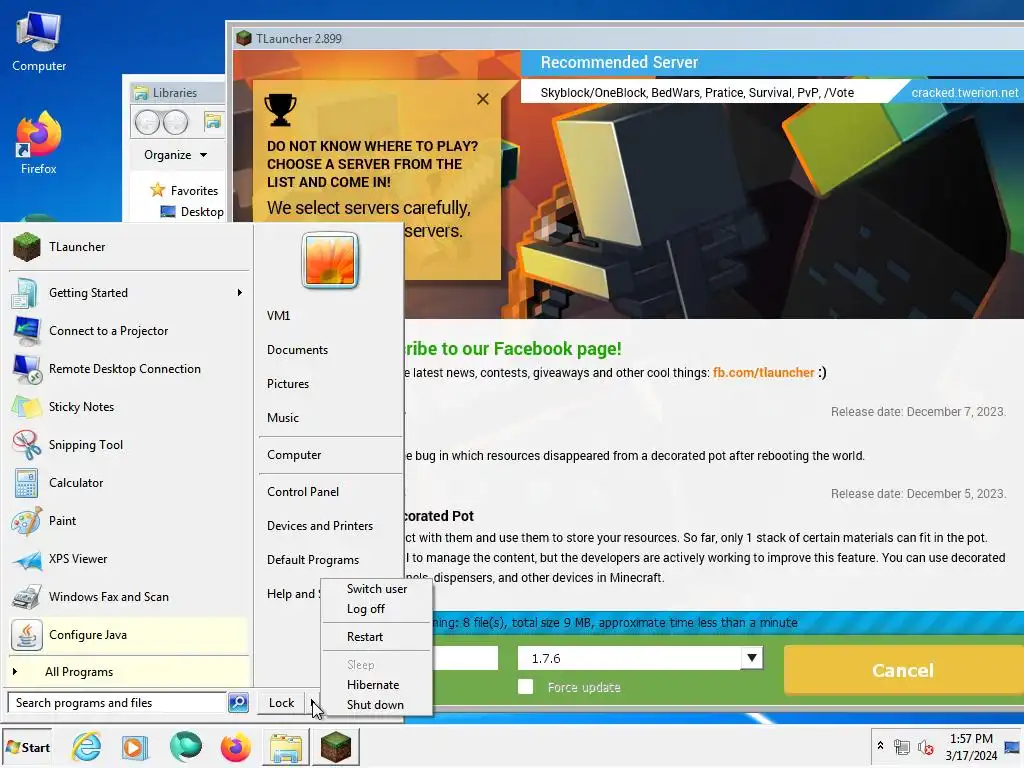Click the search magnifier icon
This screenshot has height=768, width=1024.
pos(238,703)
